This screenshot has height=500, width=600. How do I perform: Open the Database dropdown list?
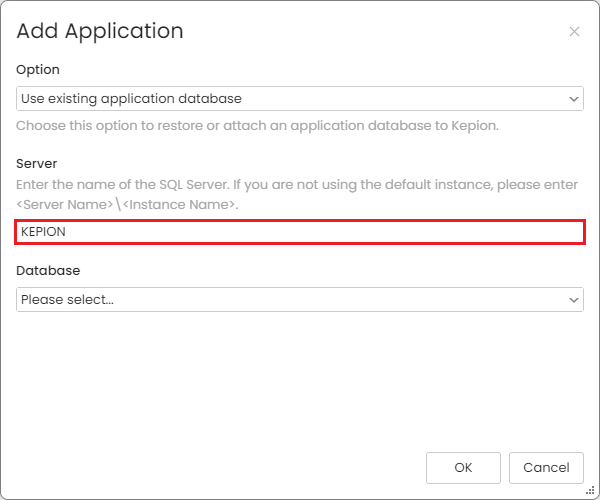(x=299, y=299)
